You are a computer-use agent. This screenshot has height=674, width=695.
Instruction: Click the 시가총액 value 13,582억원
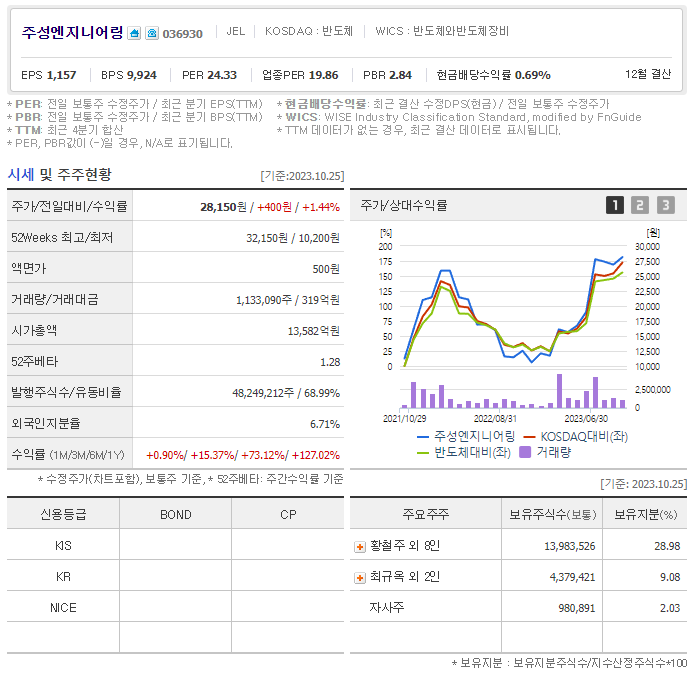(x=314, y=331)
